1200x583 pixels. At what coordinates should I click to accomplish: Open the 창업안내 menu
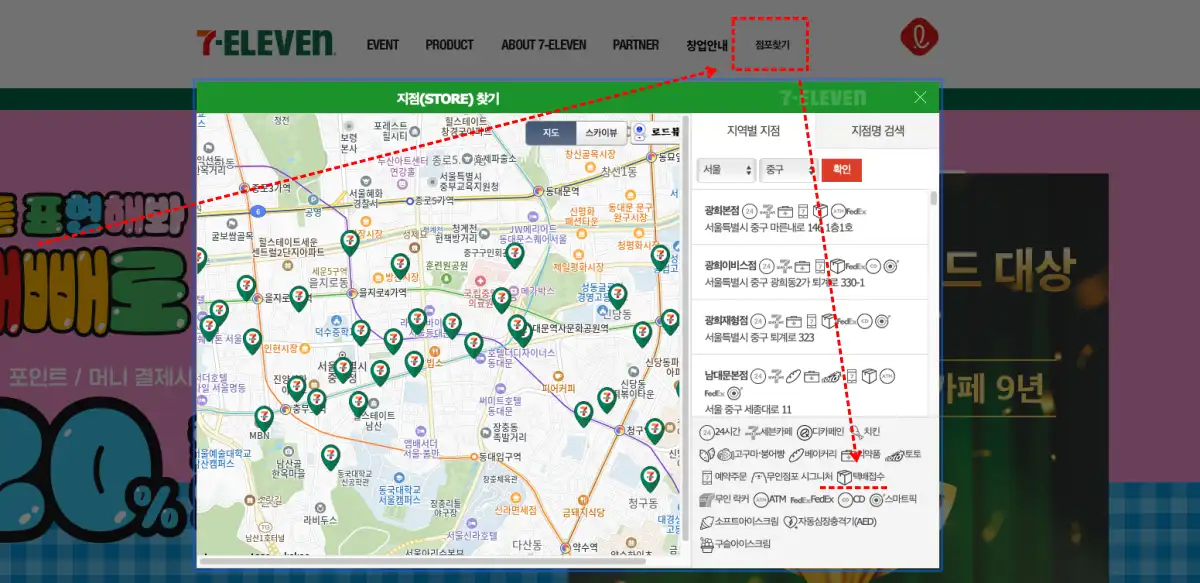[x=707, y=45]
